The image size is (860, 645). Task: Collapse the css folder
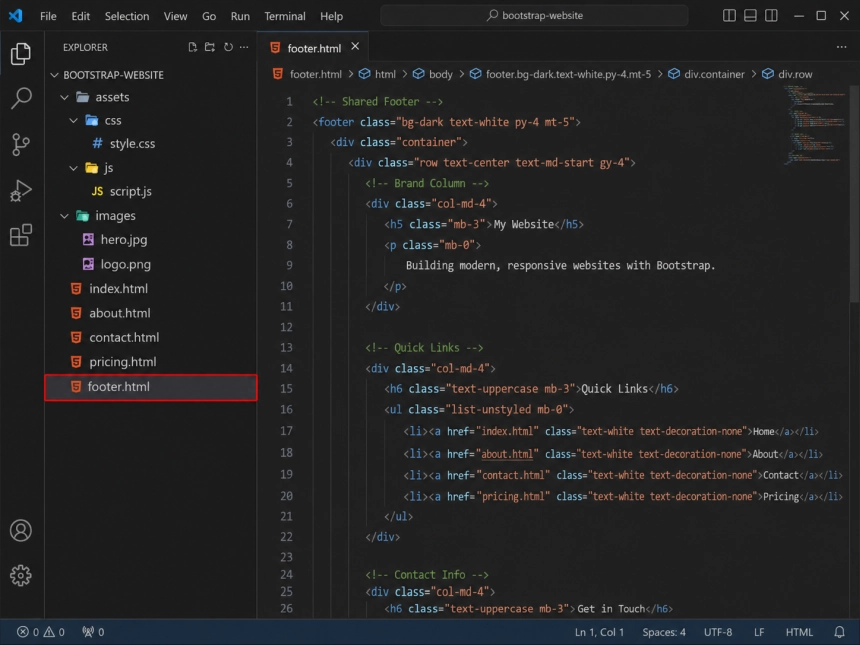[73, 121]
